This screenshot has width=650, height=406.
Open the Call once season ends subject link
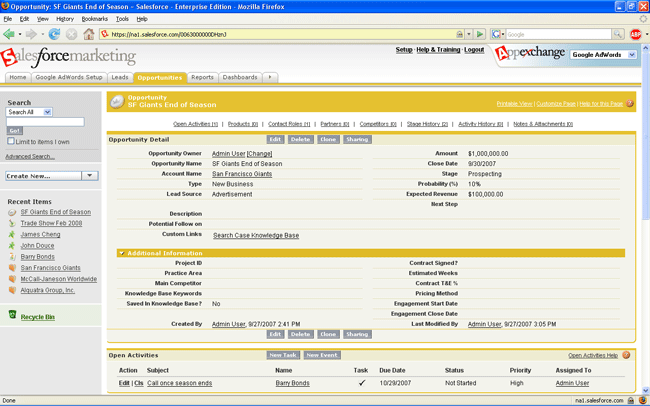point(179,383)
